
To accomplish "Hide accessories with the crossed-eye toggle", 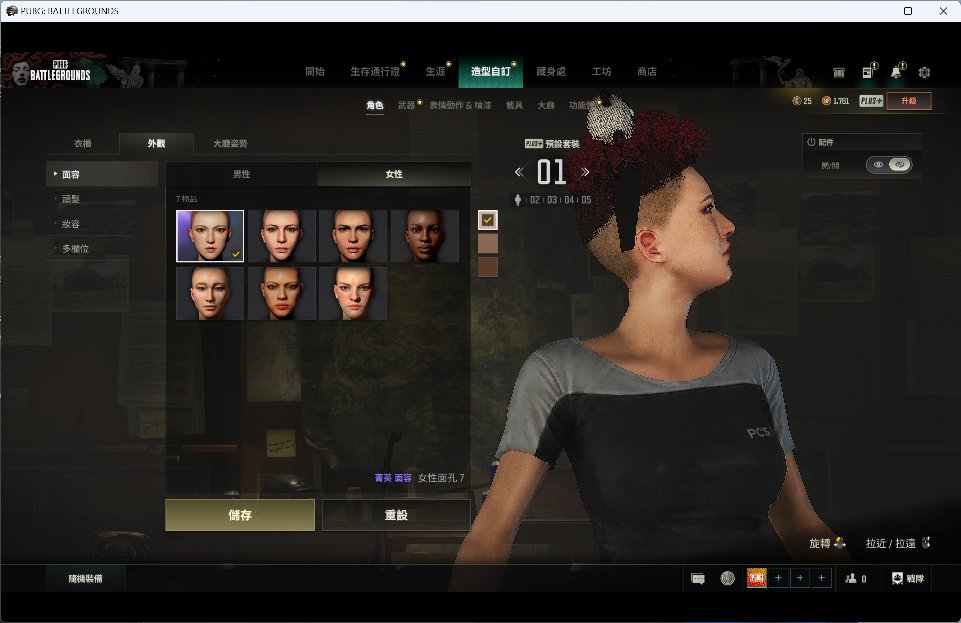I will click(900, 165).
